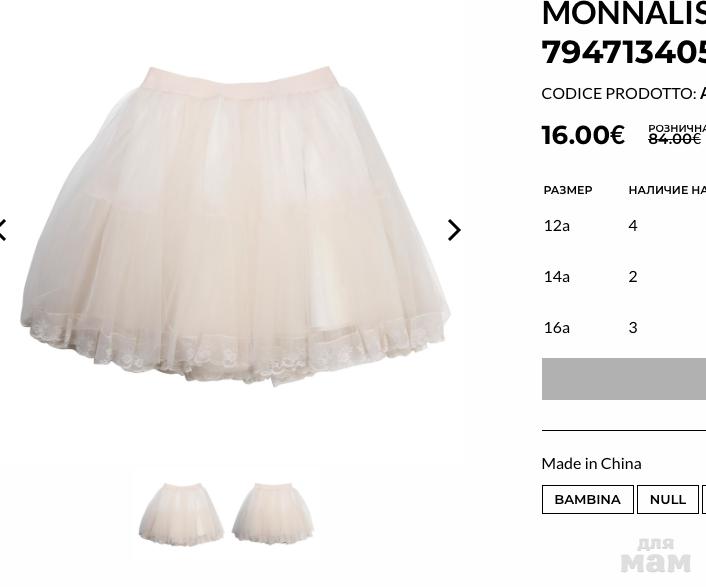Click the crossed-out 84.00€ retail price
Image resolution: width=706 pixels, height=587 pixels.
[x=674, y=139]
